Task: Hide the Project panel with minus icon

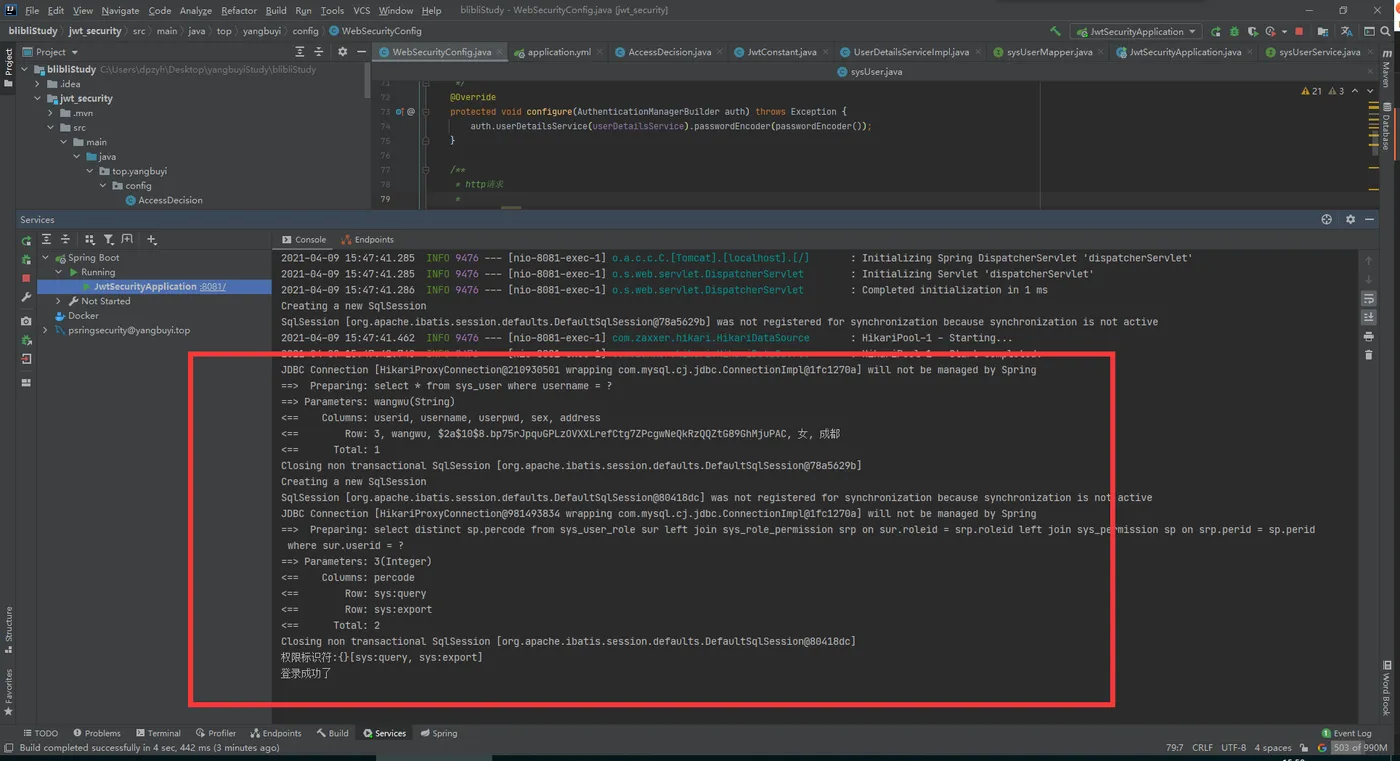Action: [x=360, y=52]
